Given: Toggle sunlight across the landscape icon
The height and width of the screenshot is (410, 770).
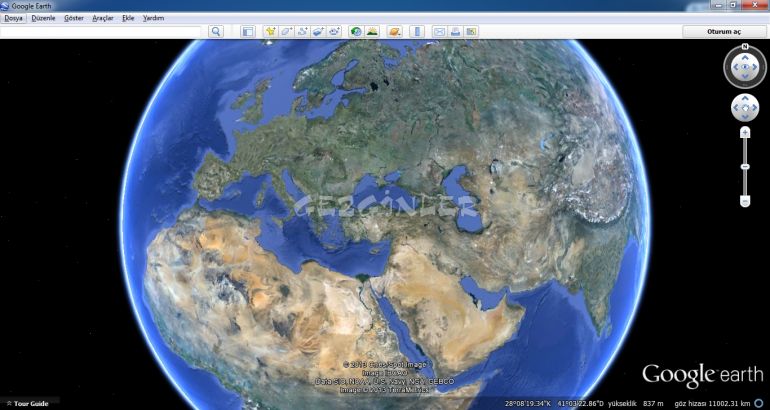Looking at the screenshot, I should click(x=372, y=31).
